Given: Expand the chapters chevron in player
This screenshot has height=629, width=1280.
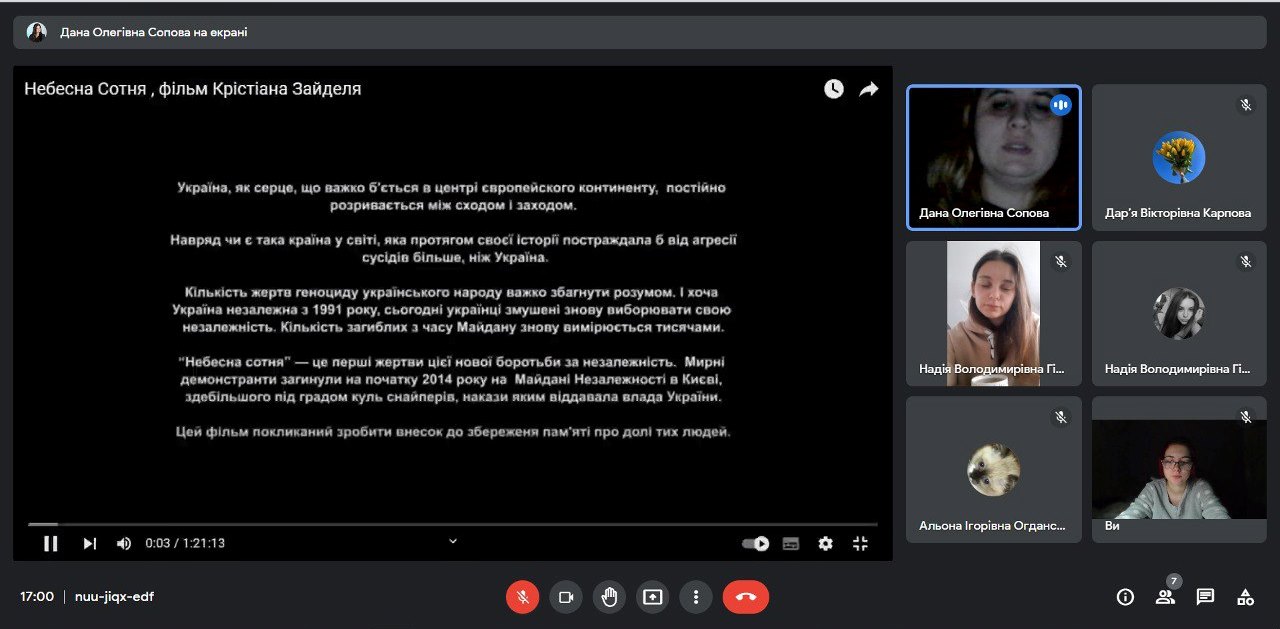Looking at the screenshot, I should point(452,541).
